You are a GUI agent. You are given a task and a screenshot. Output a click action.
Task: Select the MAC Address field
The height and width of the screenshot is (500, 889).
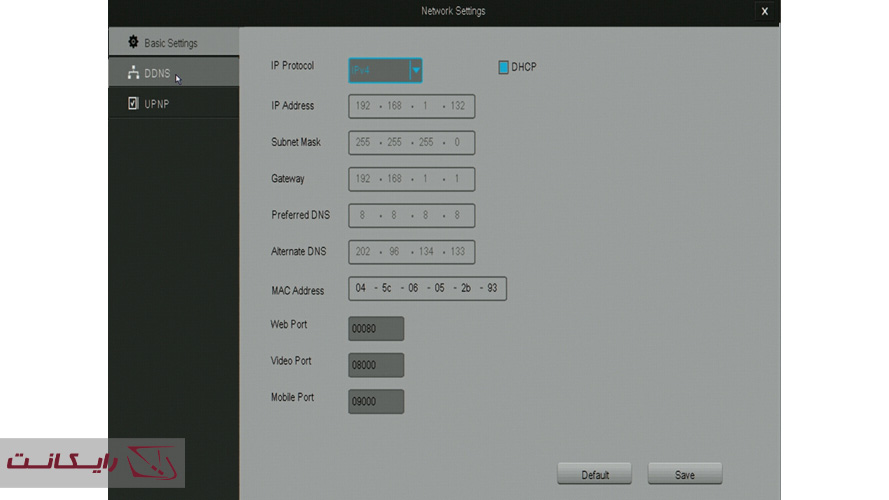[427, 289]
